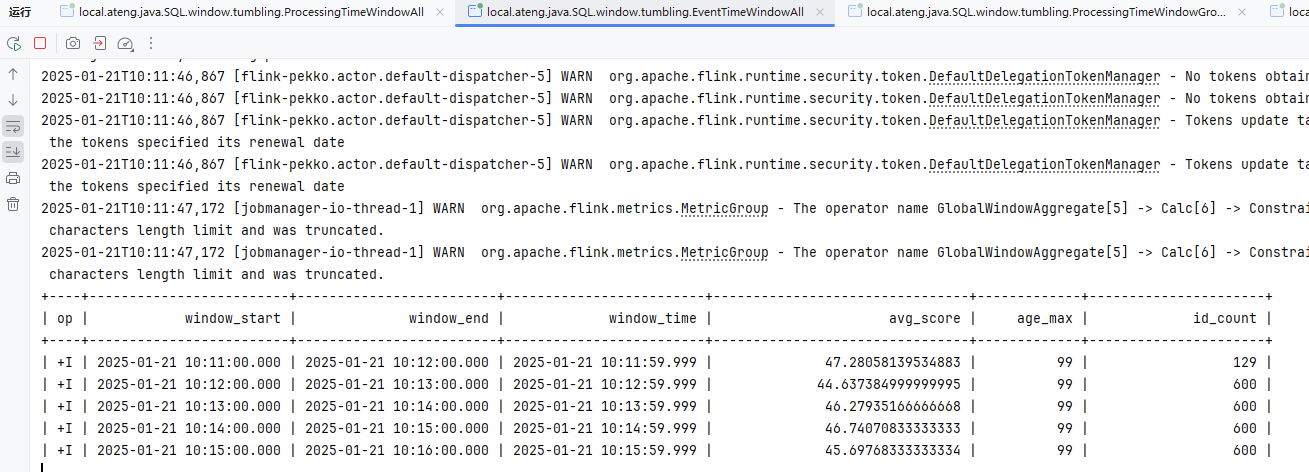Image resolution: width=1309 pixels, height=472 pixels.
Task: Take a thread dump with camera icon
Action: 73,44
